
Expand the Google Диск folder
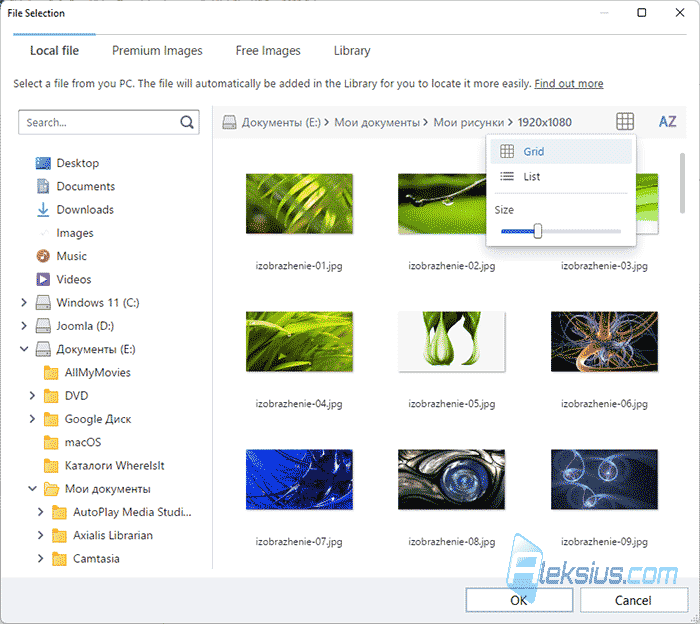tap(32, 419)
